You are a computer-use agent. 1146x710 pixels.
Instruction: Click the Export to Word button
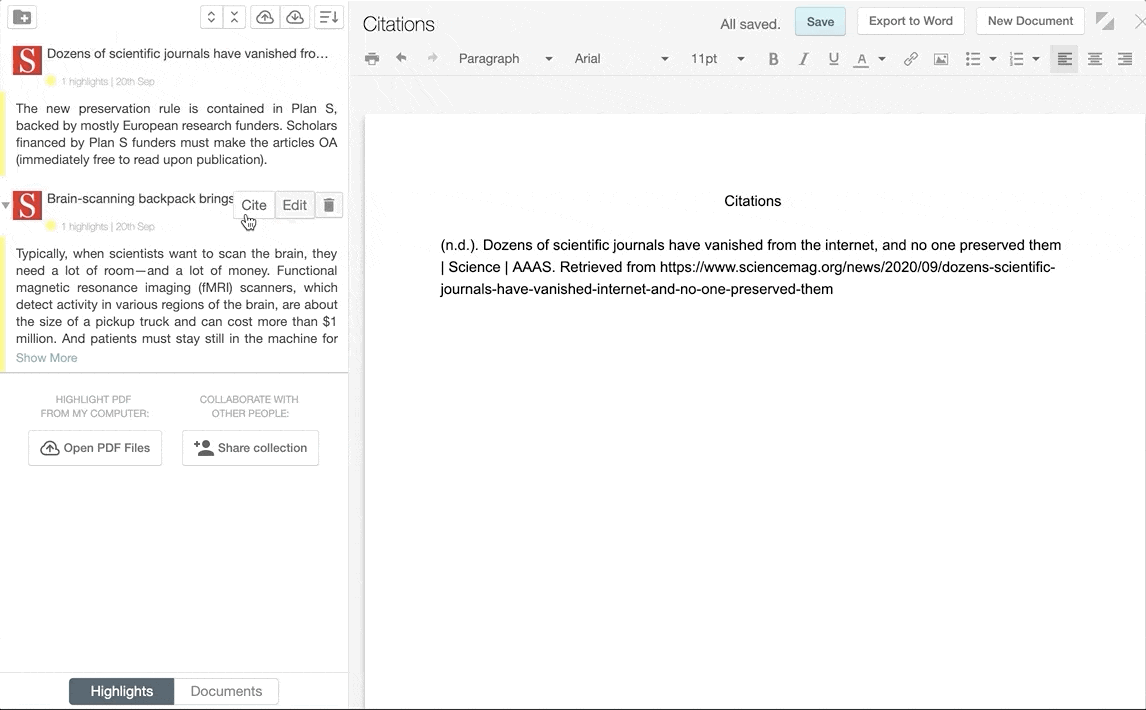910,20
